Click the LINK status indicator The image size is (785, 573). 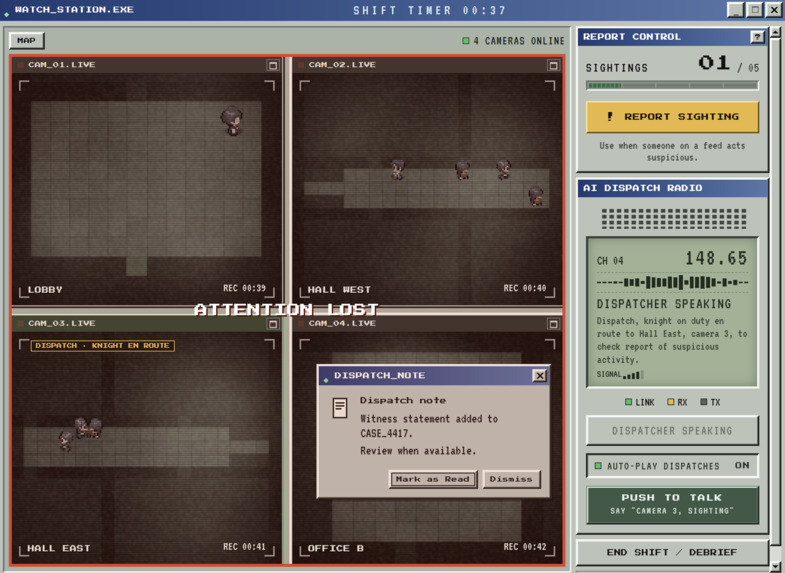pyautogui.click(x=640, y=402)
